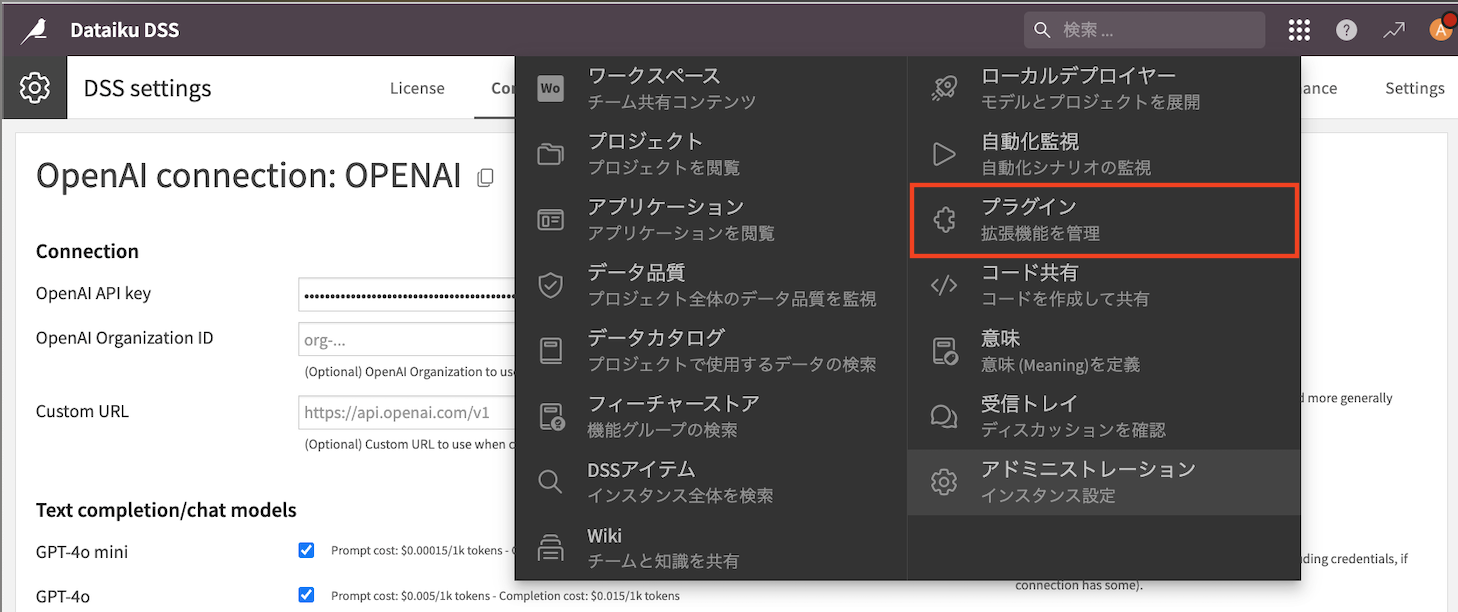Select 自動化監視 menu entry

1104,154
